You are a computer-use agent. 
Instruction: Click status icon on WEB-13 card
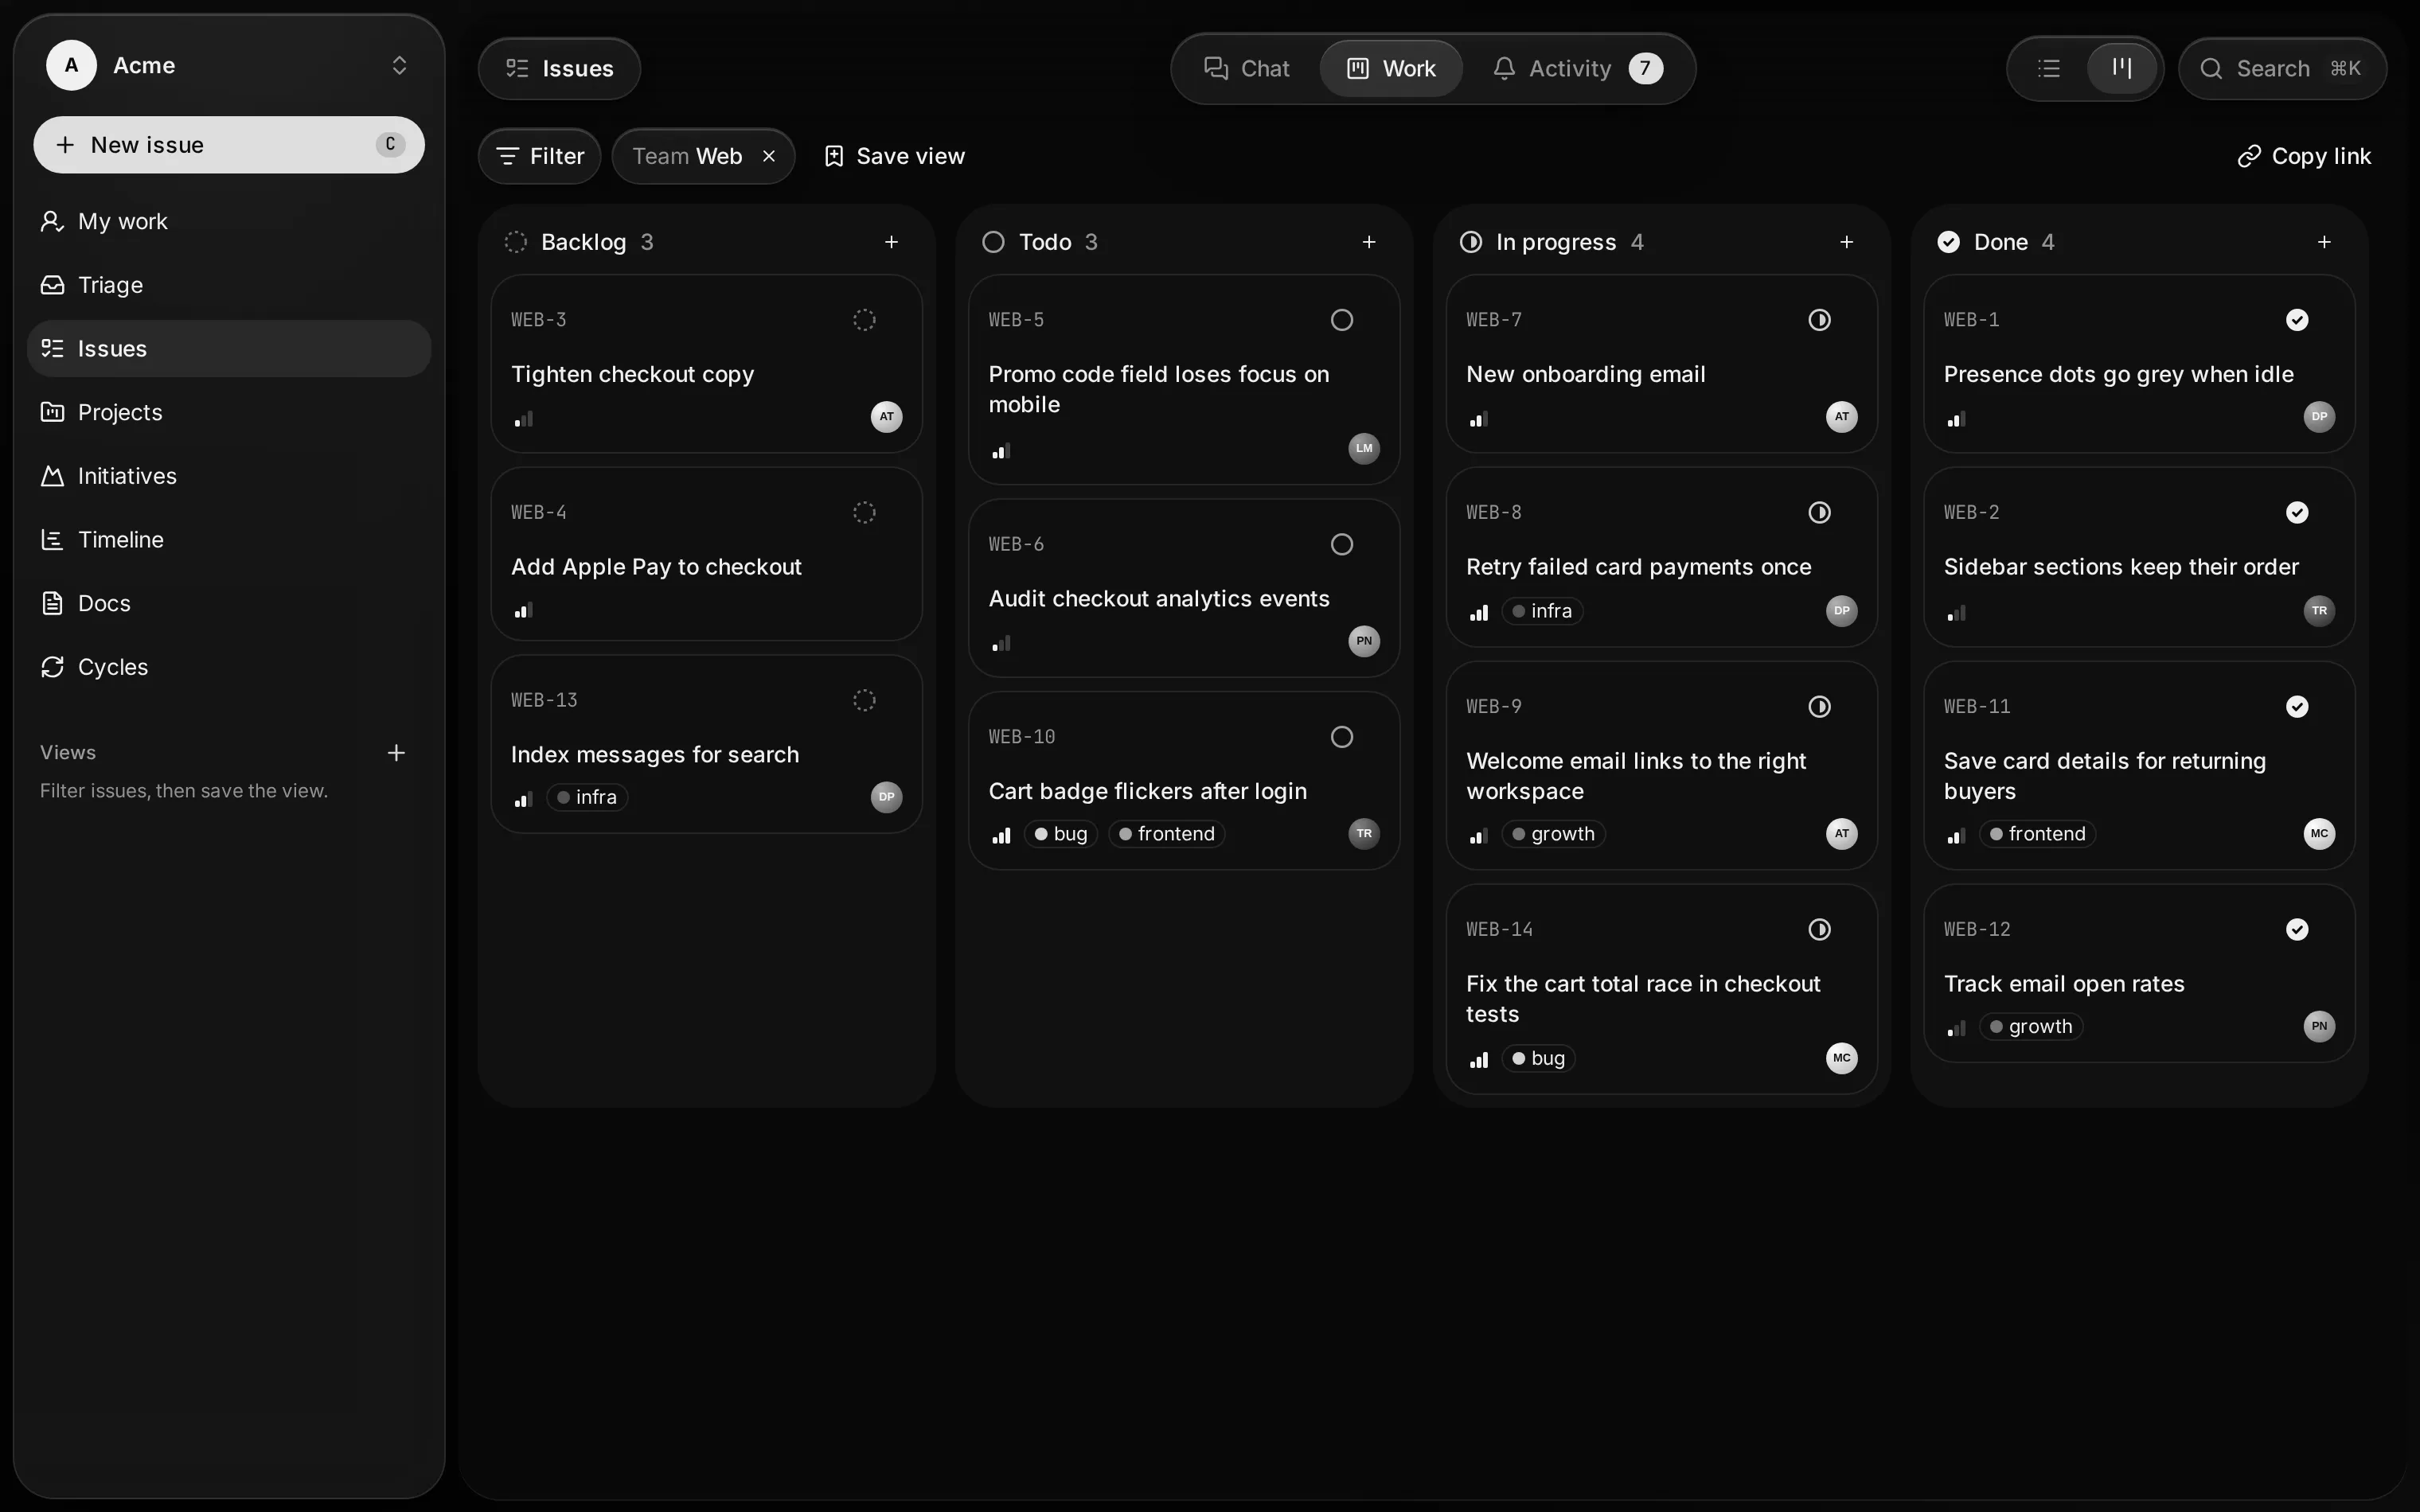(864, 700)
